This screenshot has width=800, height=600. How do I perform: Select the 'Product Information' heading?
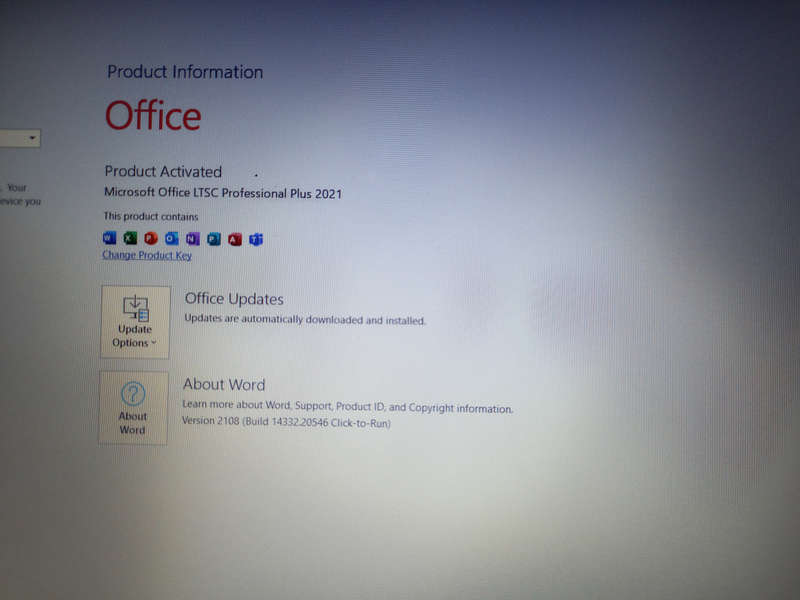pyautogui.click(x=185, y=72)
